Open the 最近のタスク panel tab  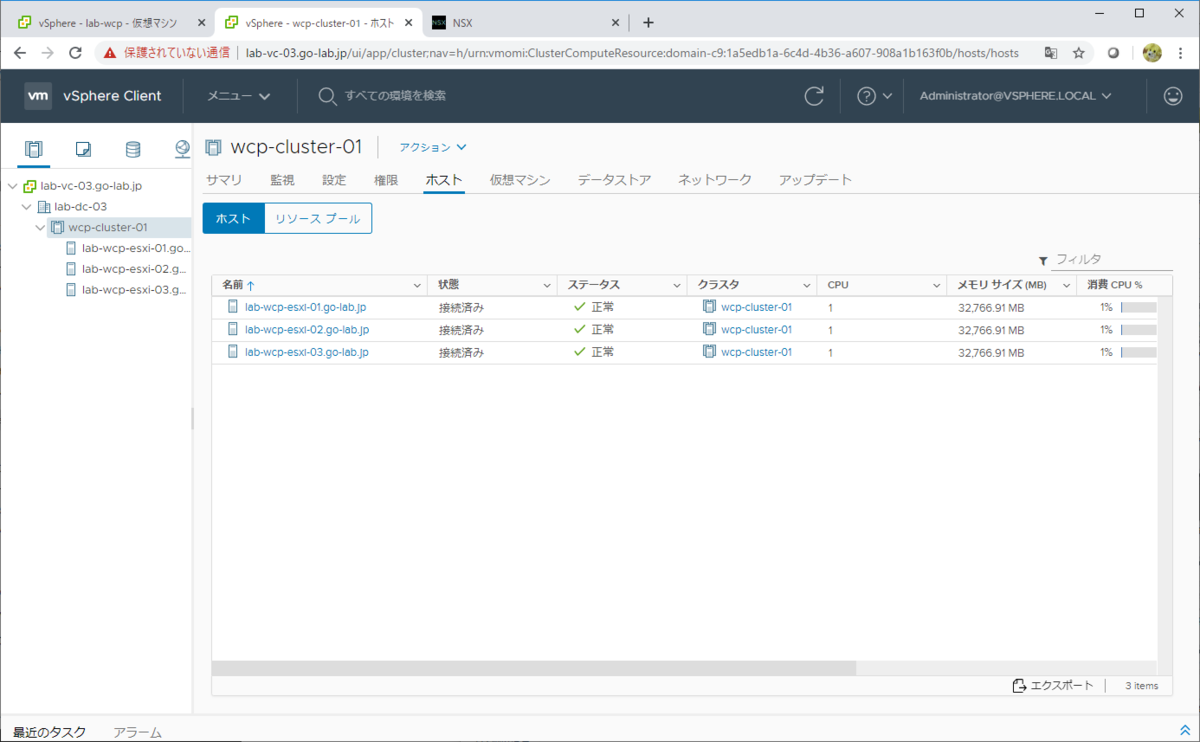tap(50, 732)
